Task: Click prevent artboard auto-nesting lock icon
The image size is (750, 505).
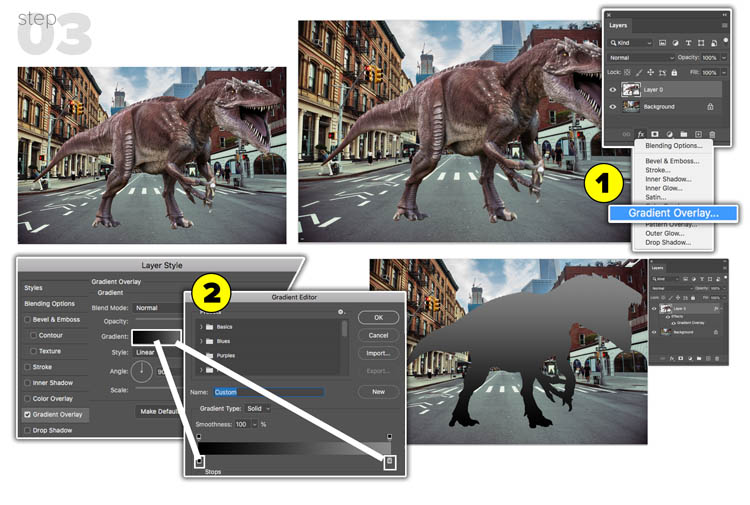Action: tap(662, 73)
